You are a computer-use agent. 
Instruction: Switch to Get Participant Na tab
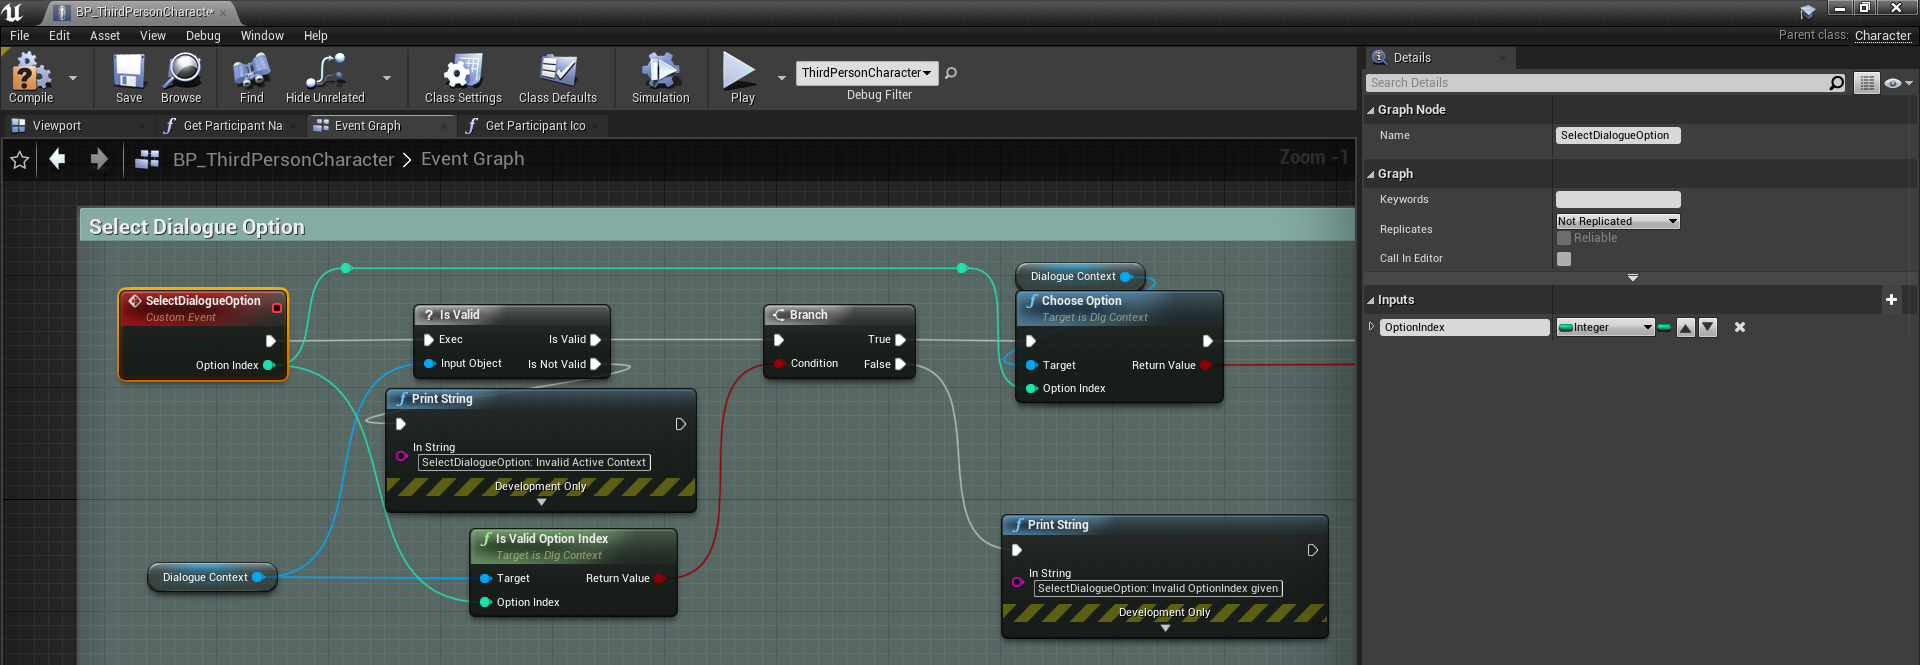tap(233, 126)
